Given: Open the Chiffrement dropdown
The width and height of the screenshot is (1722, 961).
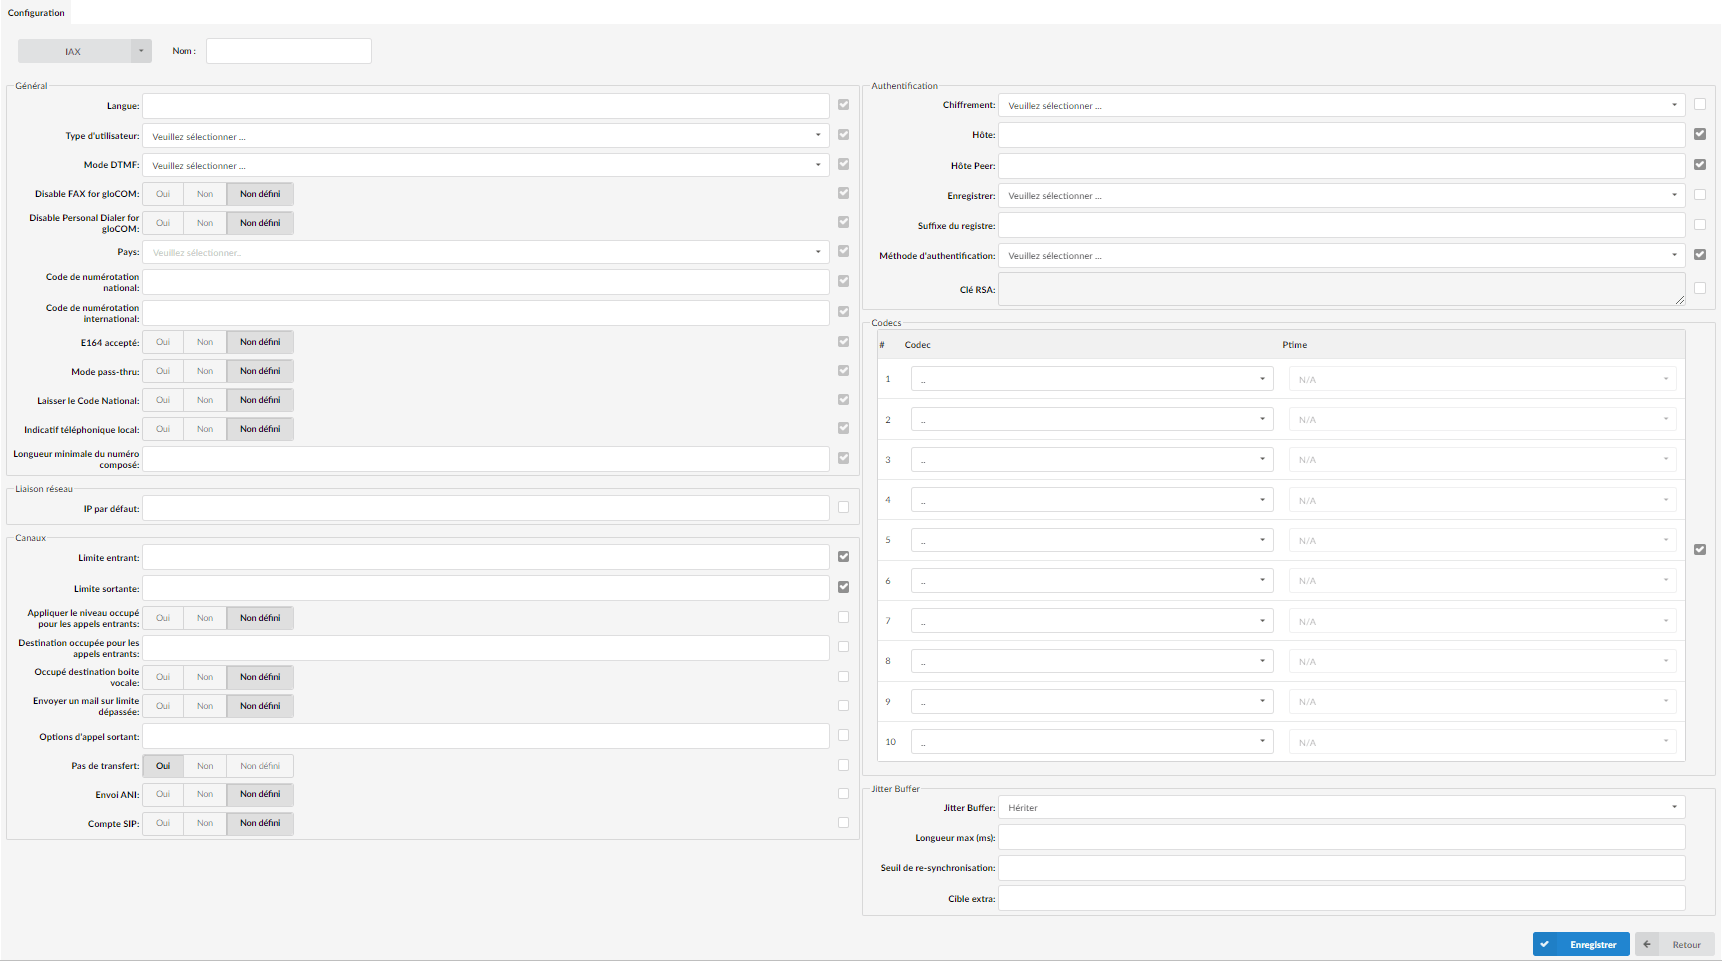Looking at the screenshot, I should (1342, 105).
